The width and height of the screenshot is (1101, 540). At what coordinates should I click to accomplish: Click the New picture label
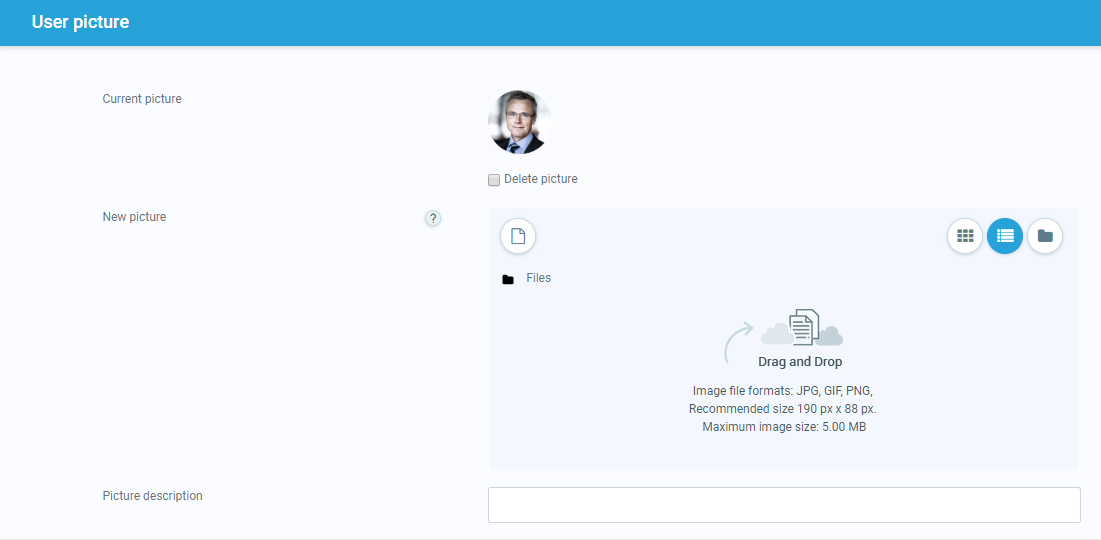pyautogui.click(x=134, y=217)
